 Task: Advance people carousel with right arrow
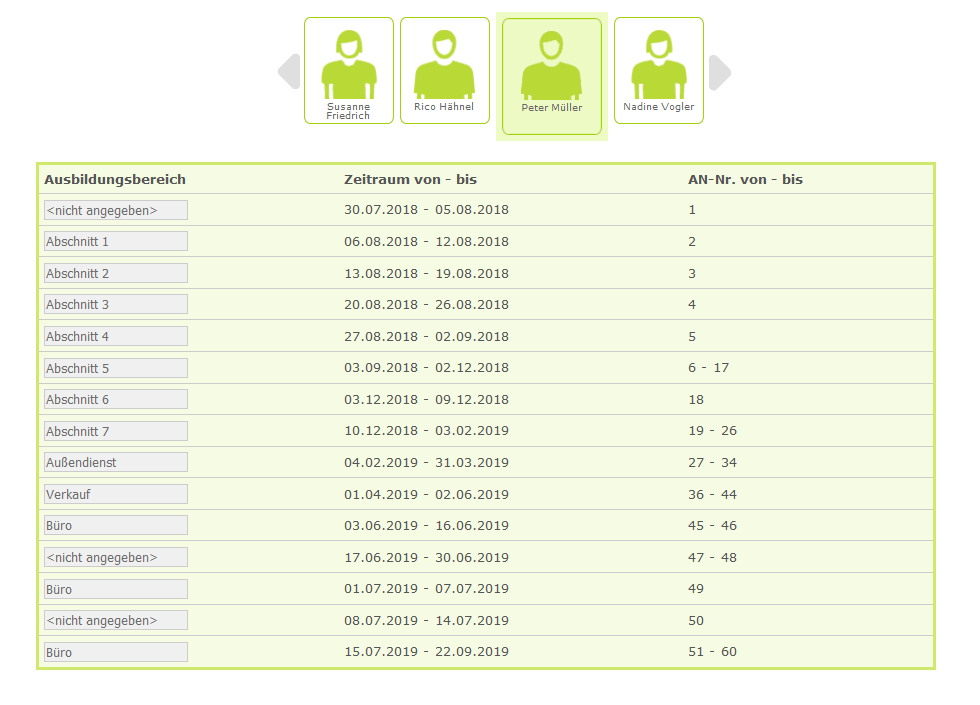click(720, 72)
